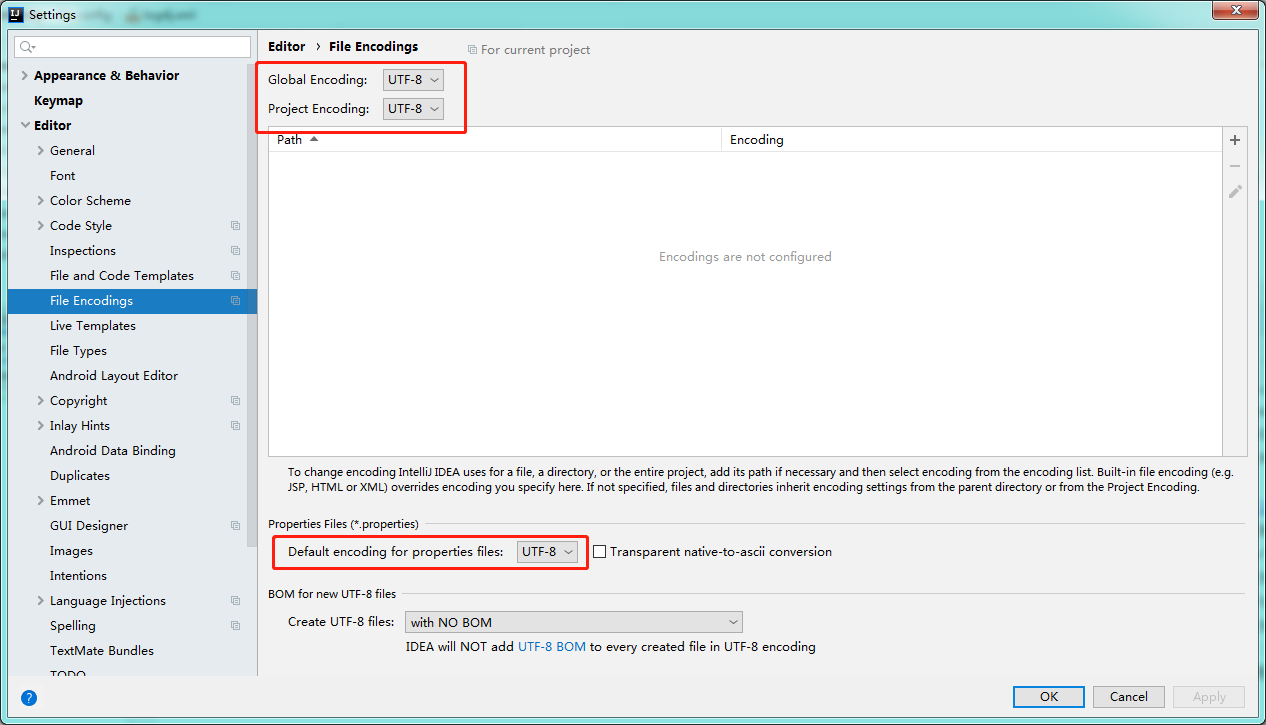Viewport: 1266px width, 725px height.
Task: Expand the Emmet node
Action: pyautogui.click(x=41, y=501)
